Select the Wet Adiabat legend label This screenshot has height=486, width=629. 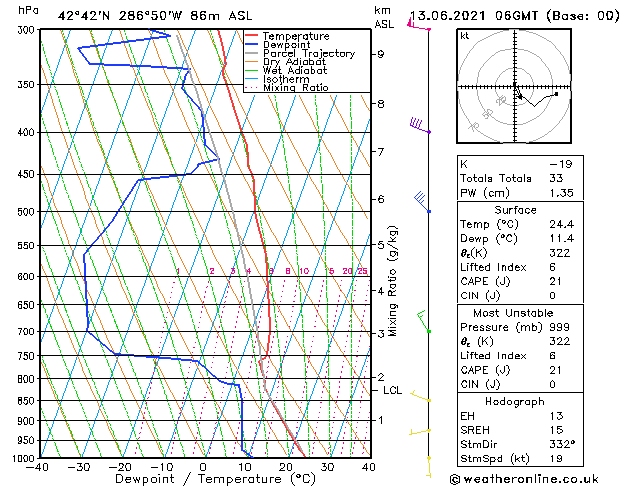(295, 71)
